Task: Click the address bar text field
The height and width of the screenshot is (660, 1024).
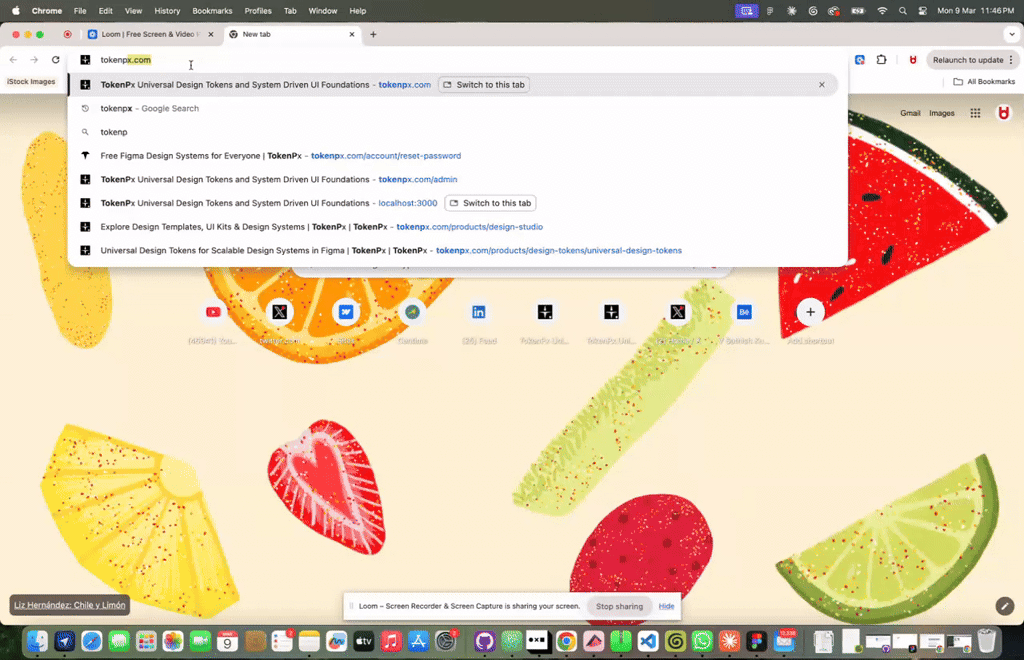Action: point(457,59)
